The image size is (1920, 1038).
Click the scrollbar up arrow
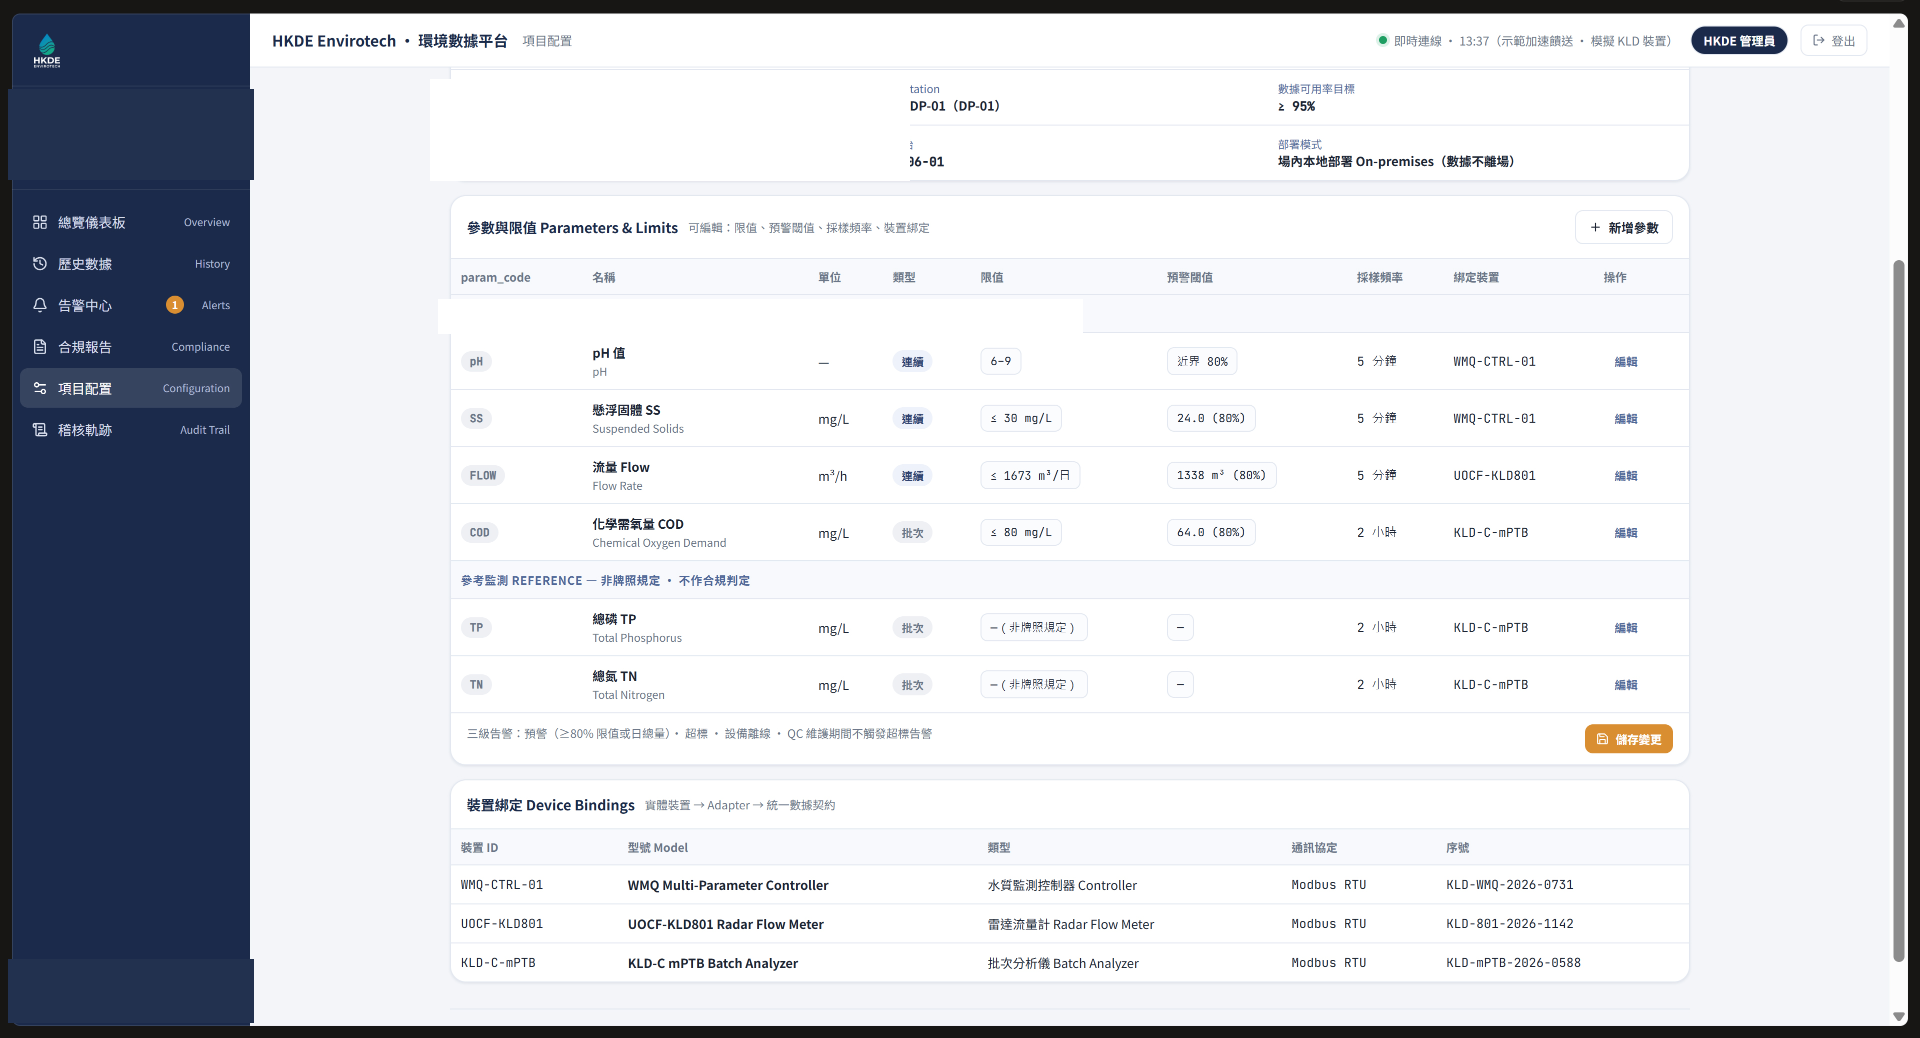1899,22
